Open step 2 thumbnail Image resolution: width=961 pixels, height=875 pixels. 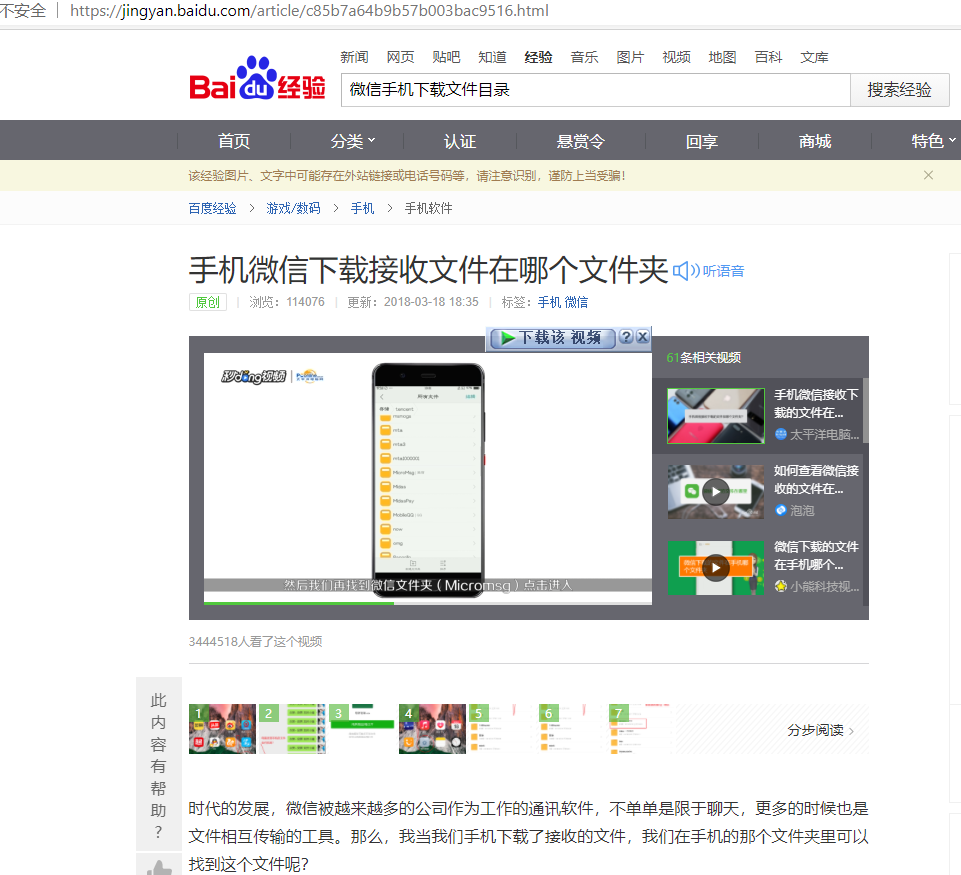(292, 729)
